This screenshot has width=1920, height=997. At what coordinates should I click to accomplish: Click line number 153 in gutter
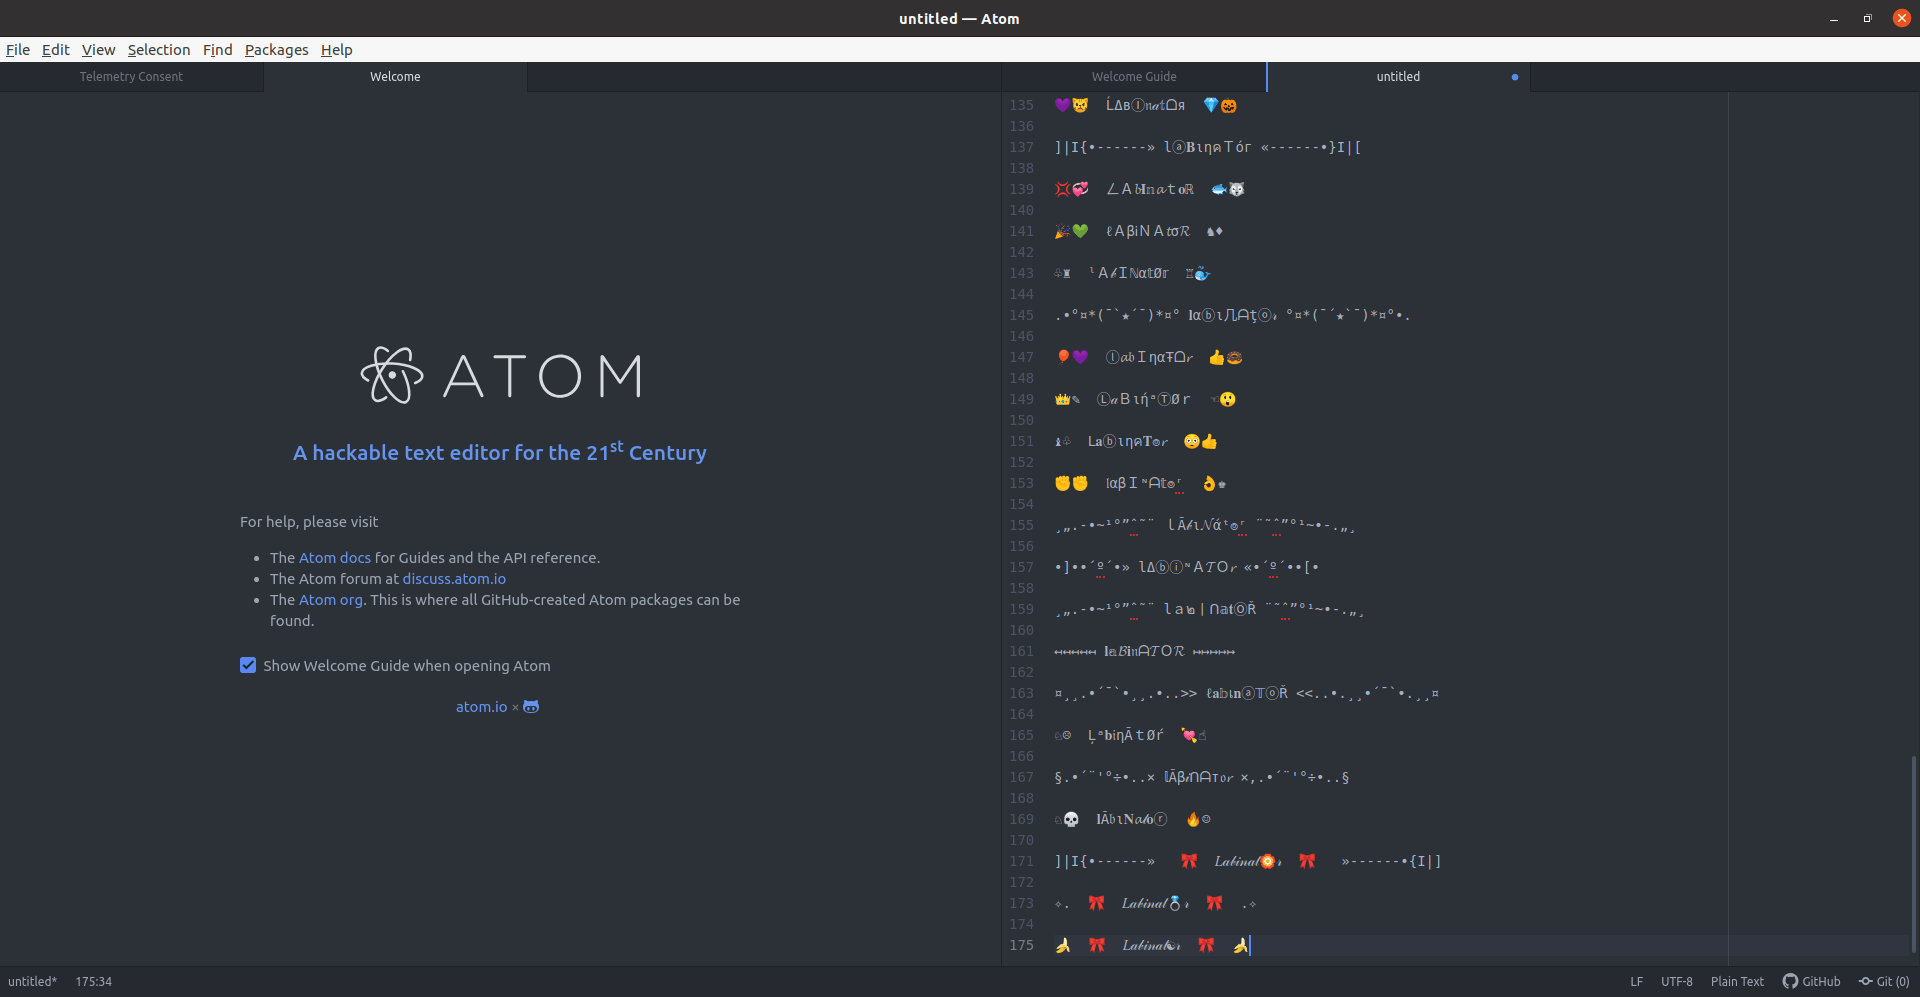point(1021,483)
